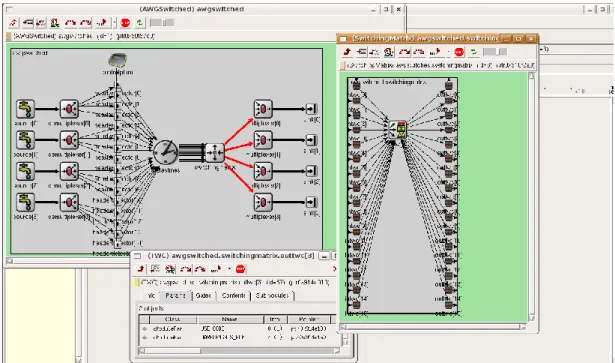615x363 pixels.
Task: Click red stop button in AWGSwitched toolbar
Action: (125, 23)
